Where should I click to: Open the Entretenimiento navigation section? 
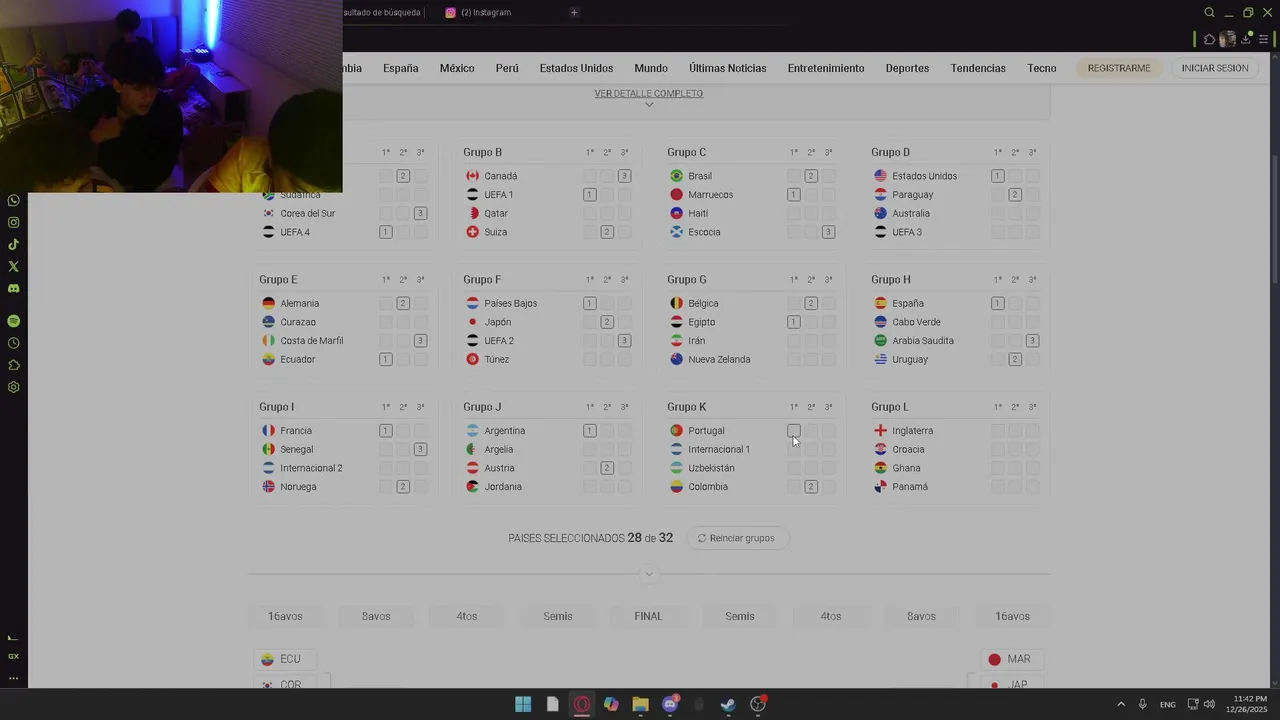826,68
